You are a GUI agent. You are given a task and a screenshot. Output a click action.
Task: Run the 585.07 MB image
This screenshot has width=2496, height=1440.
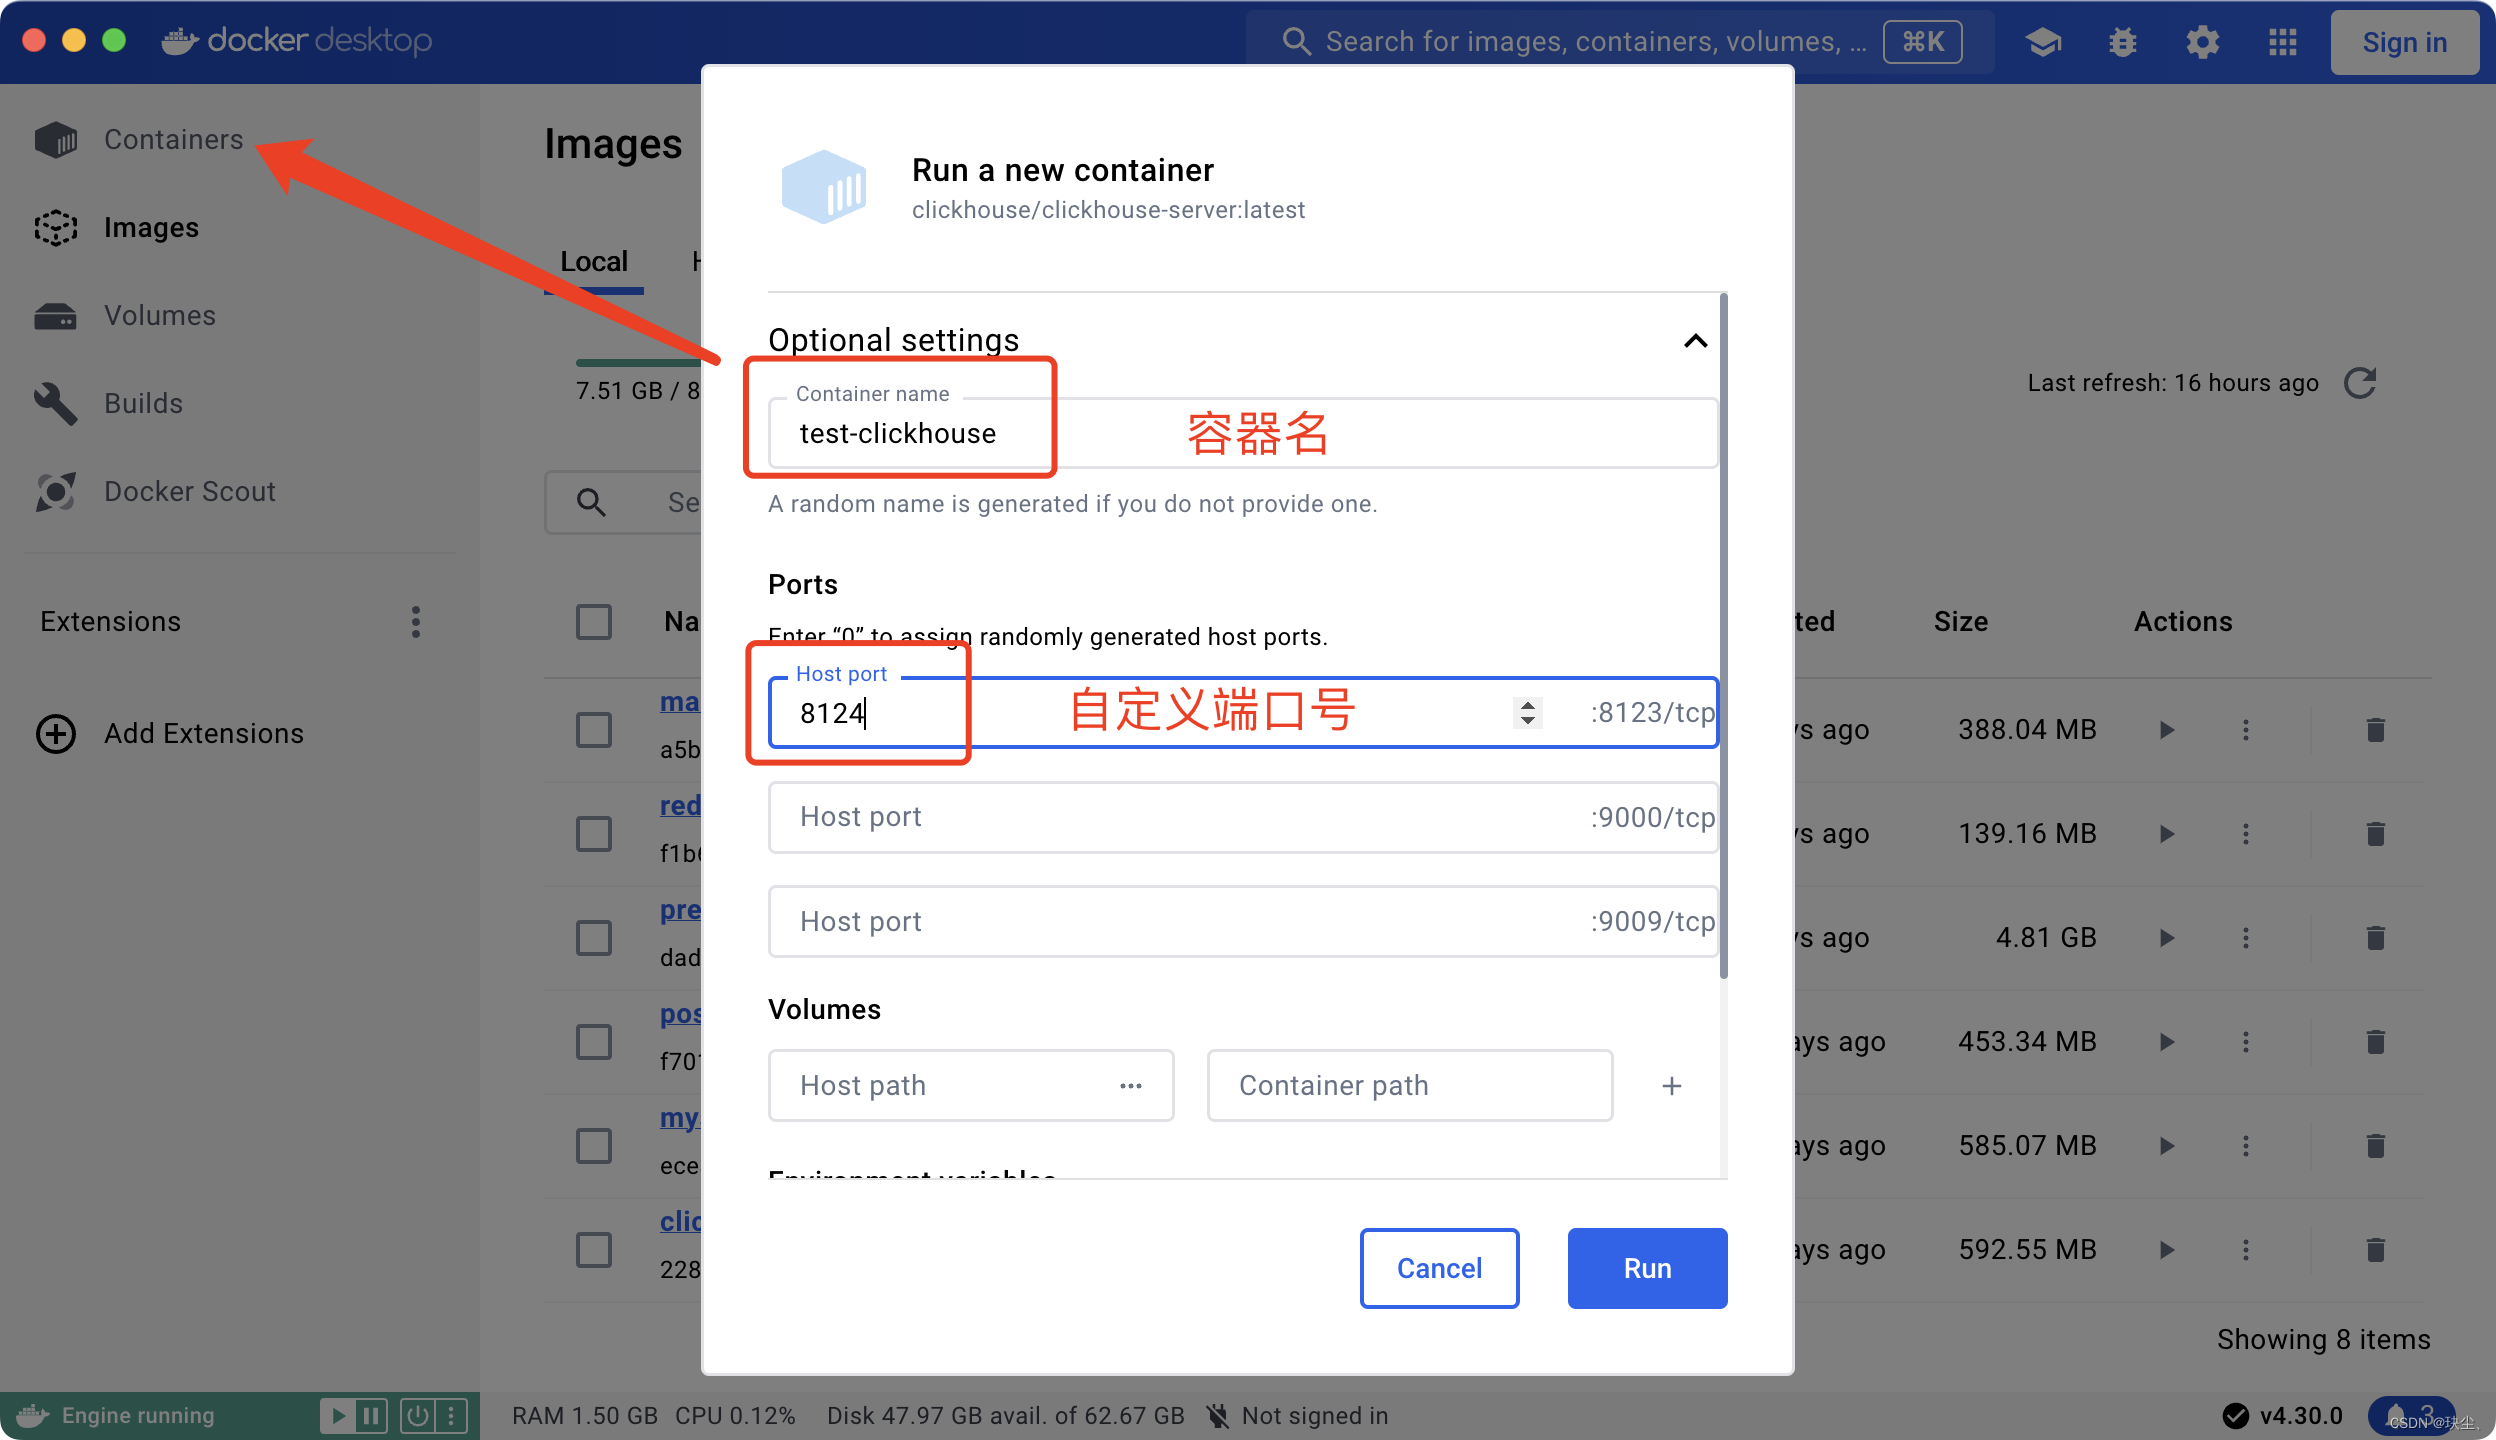(x=2166, y=1146)
